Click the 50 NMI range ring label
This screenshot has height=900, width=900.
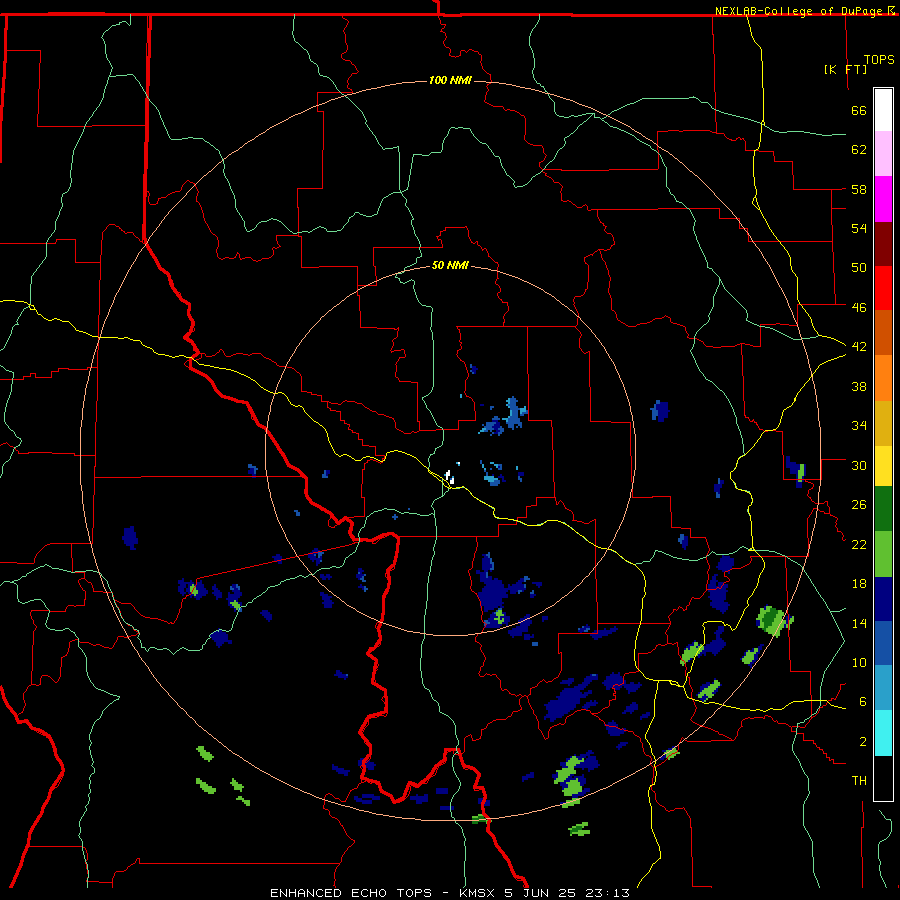450,265
